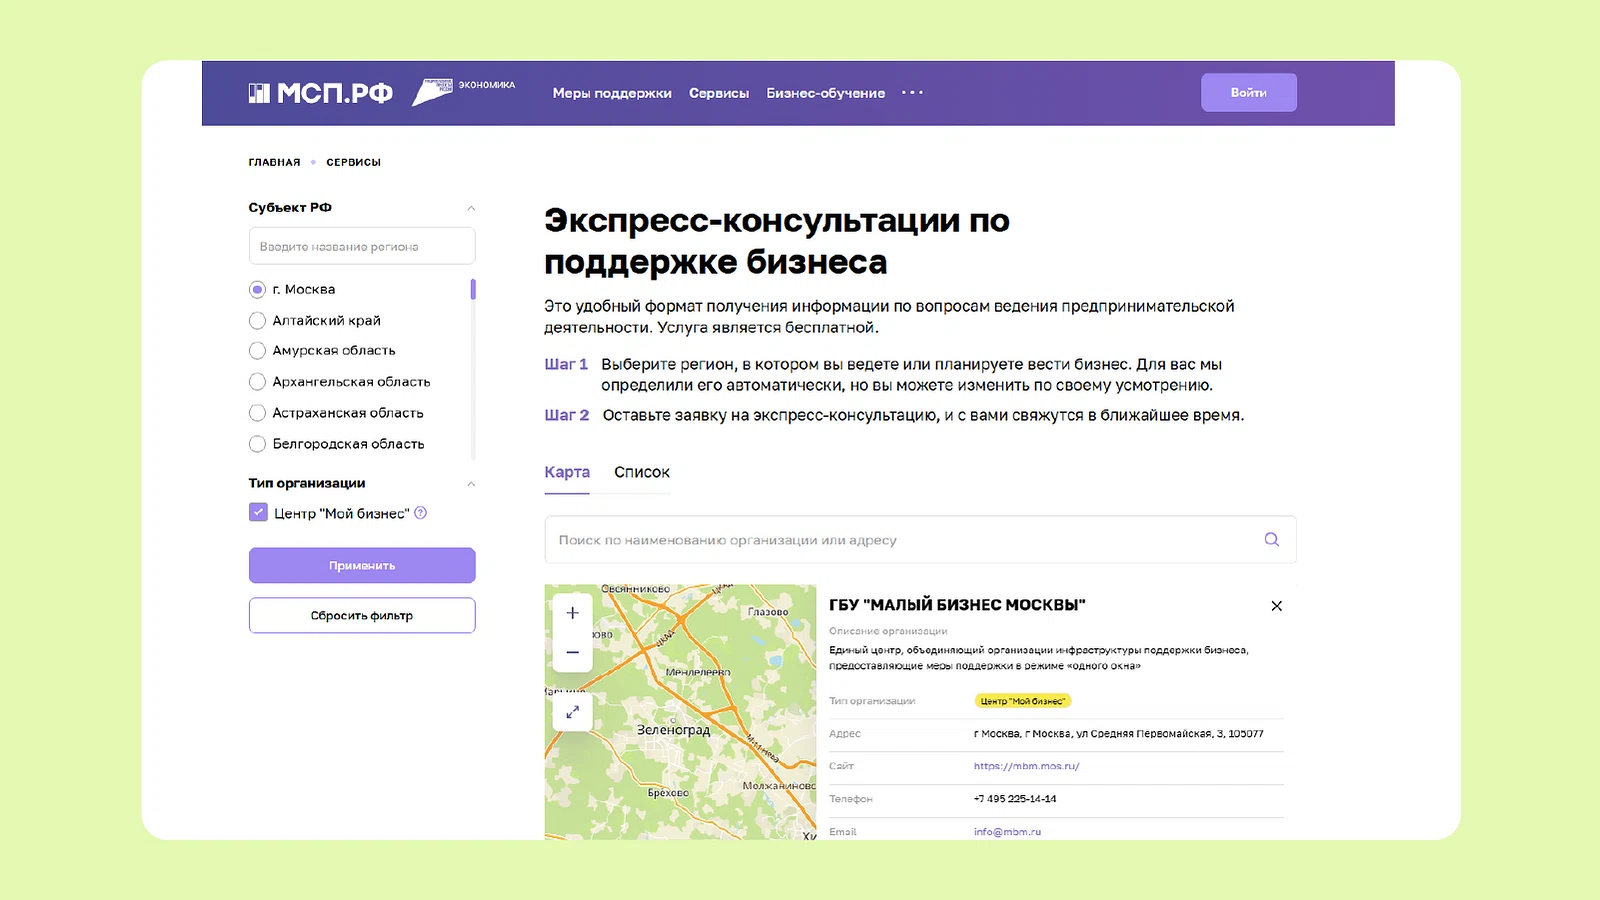Click the Шаг 2 label

click(x=567, y=415)
